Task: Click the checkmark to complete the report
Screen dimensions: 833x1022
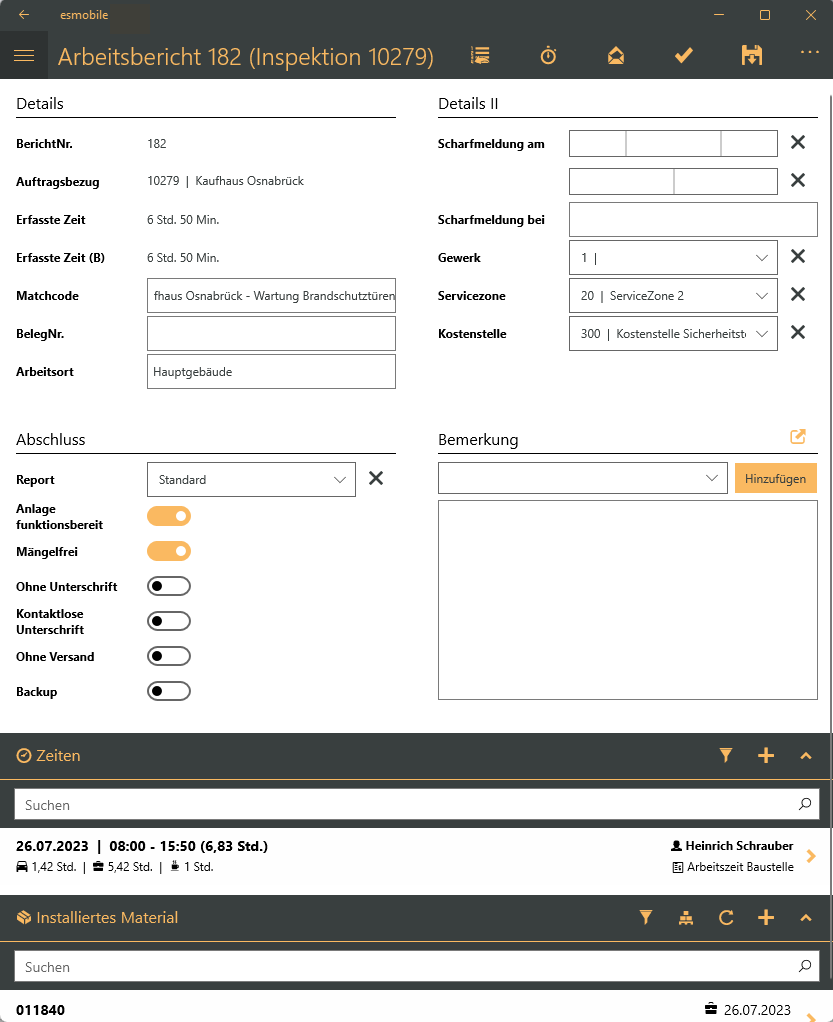Action: [684, 55]
